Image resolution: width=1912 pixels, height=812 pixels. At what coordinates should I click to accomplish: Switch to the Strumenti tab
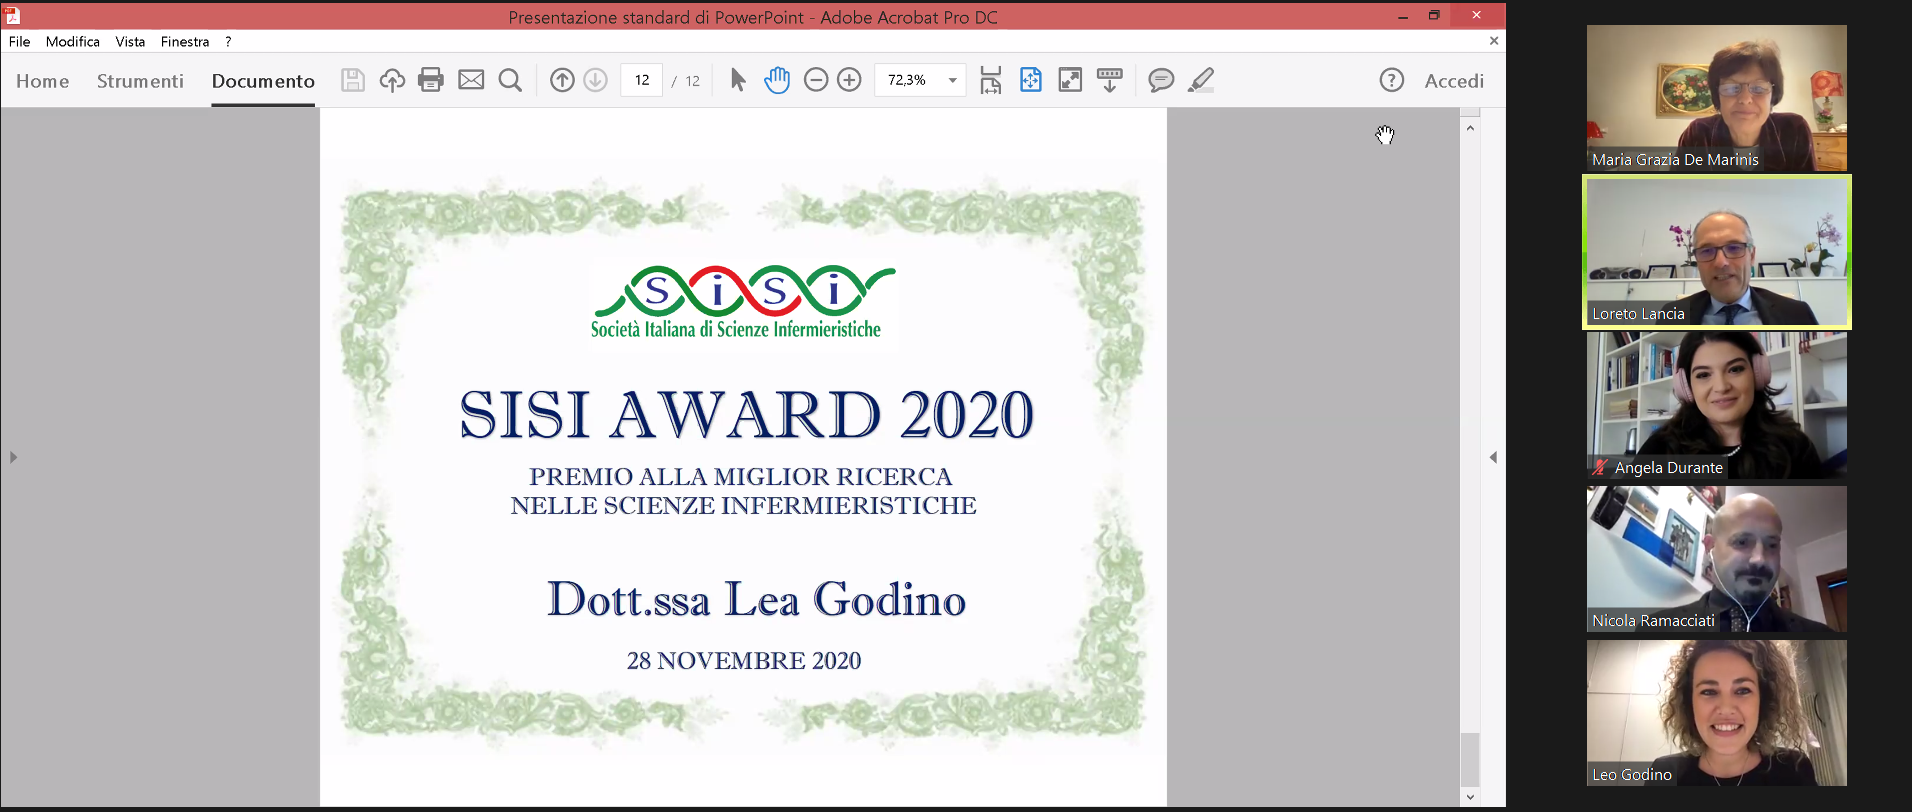click(x=140, y=81)
